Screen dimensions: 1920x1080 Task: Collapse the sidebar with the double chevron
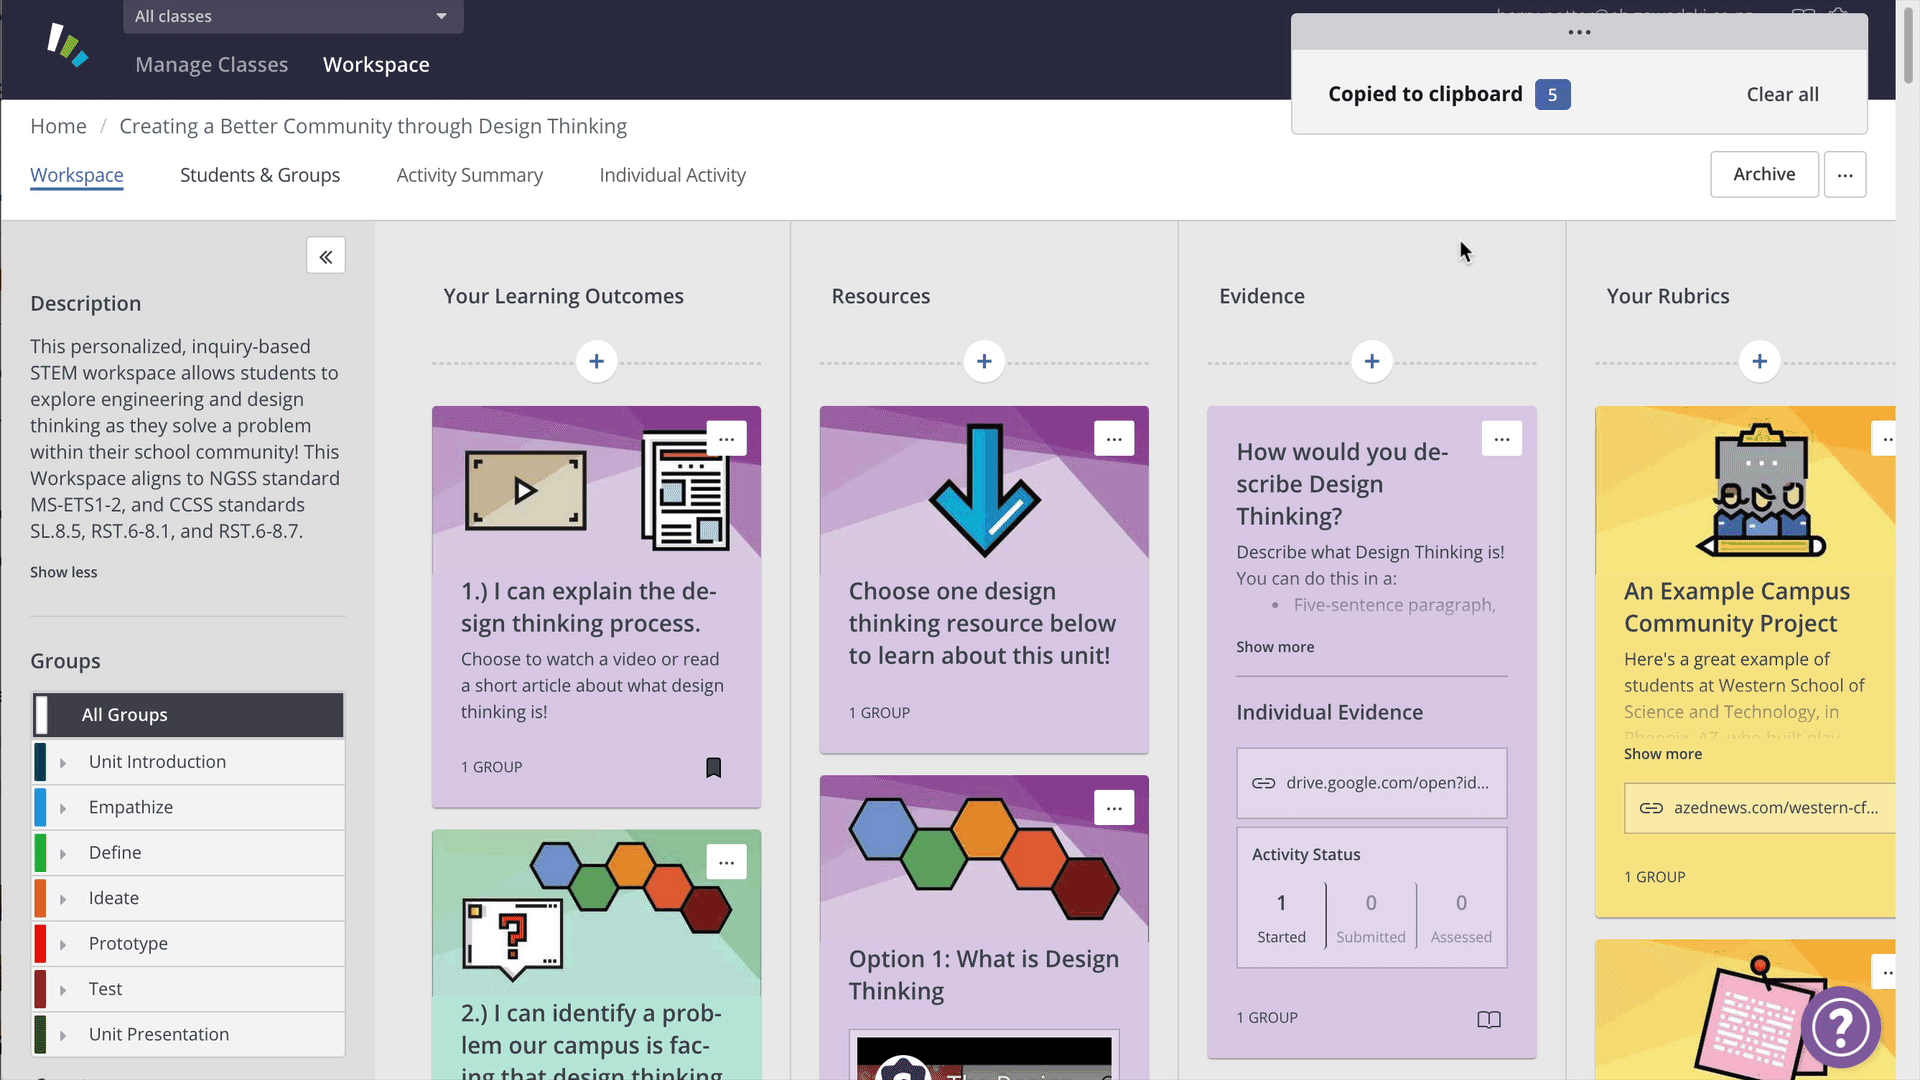[x=326, y=257]
